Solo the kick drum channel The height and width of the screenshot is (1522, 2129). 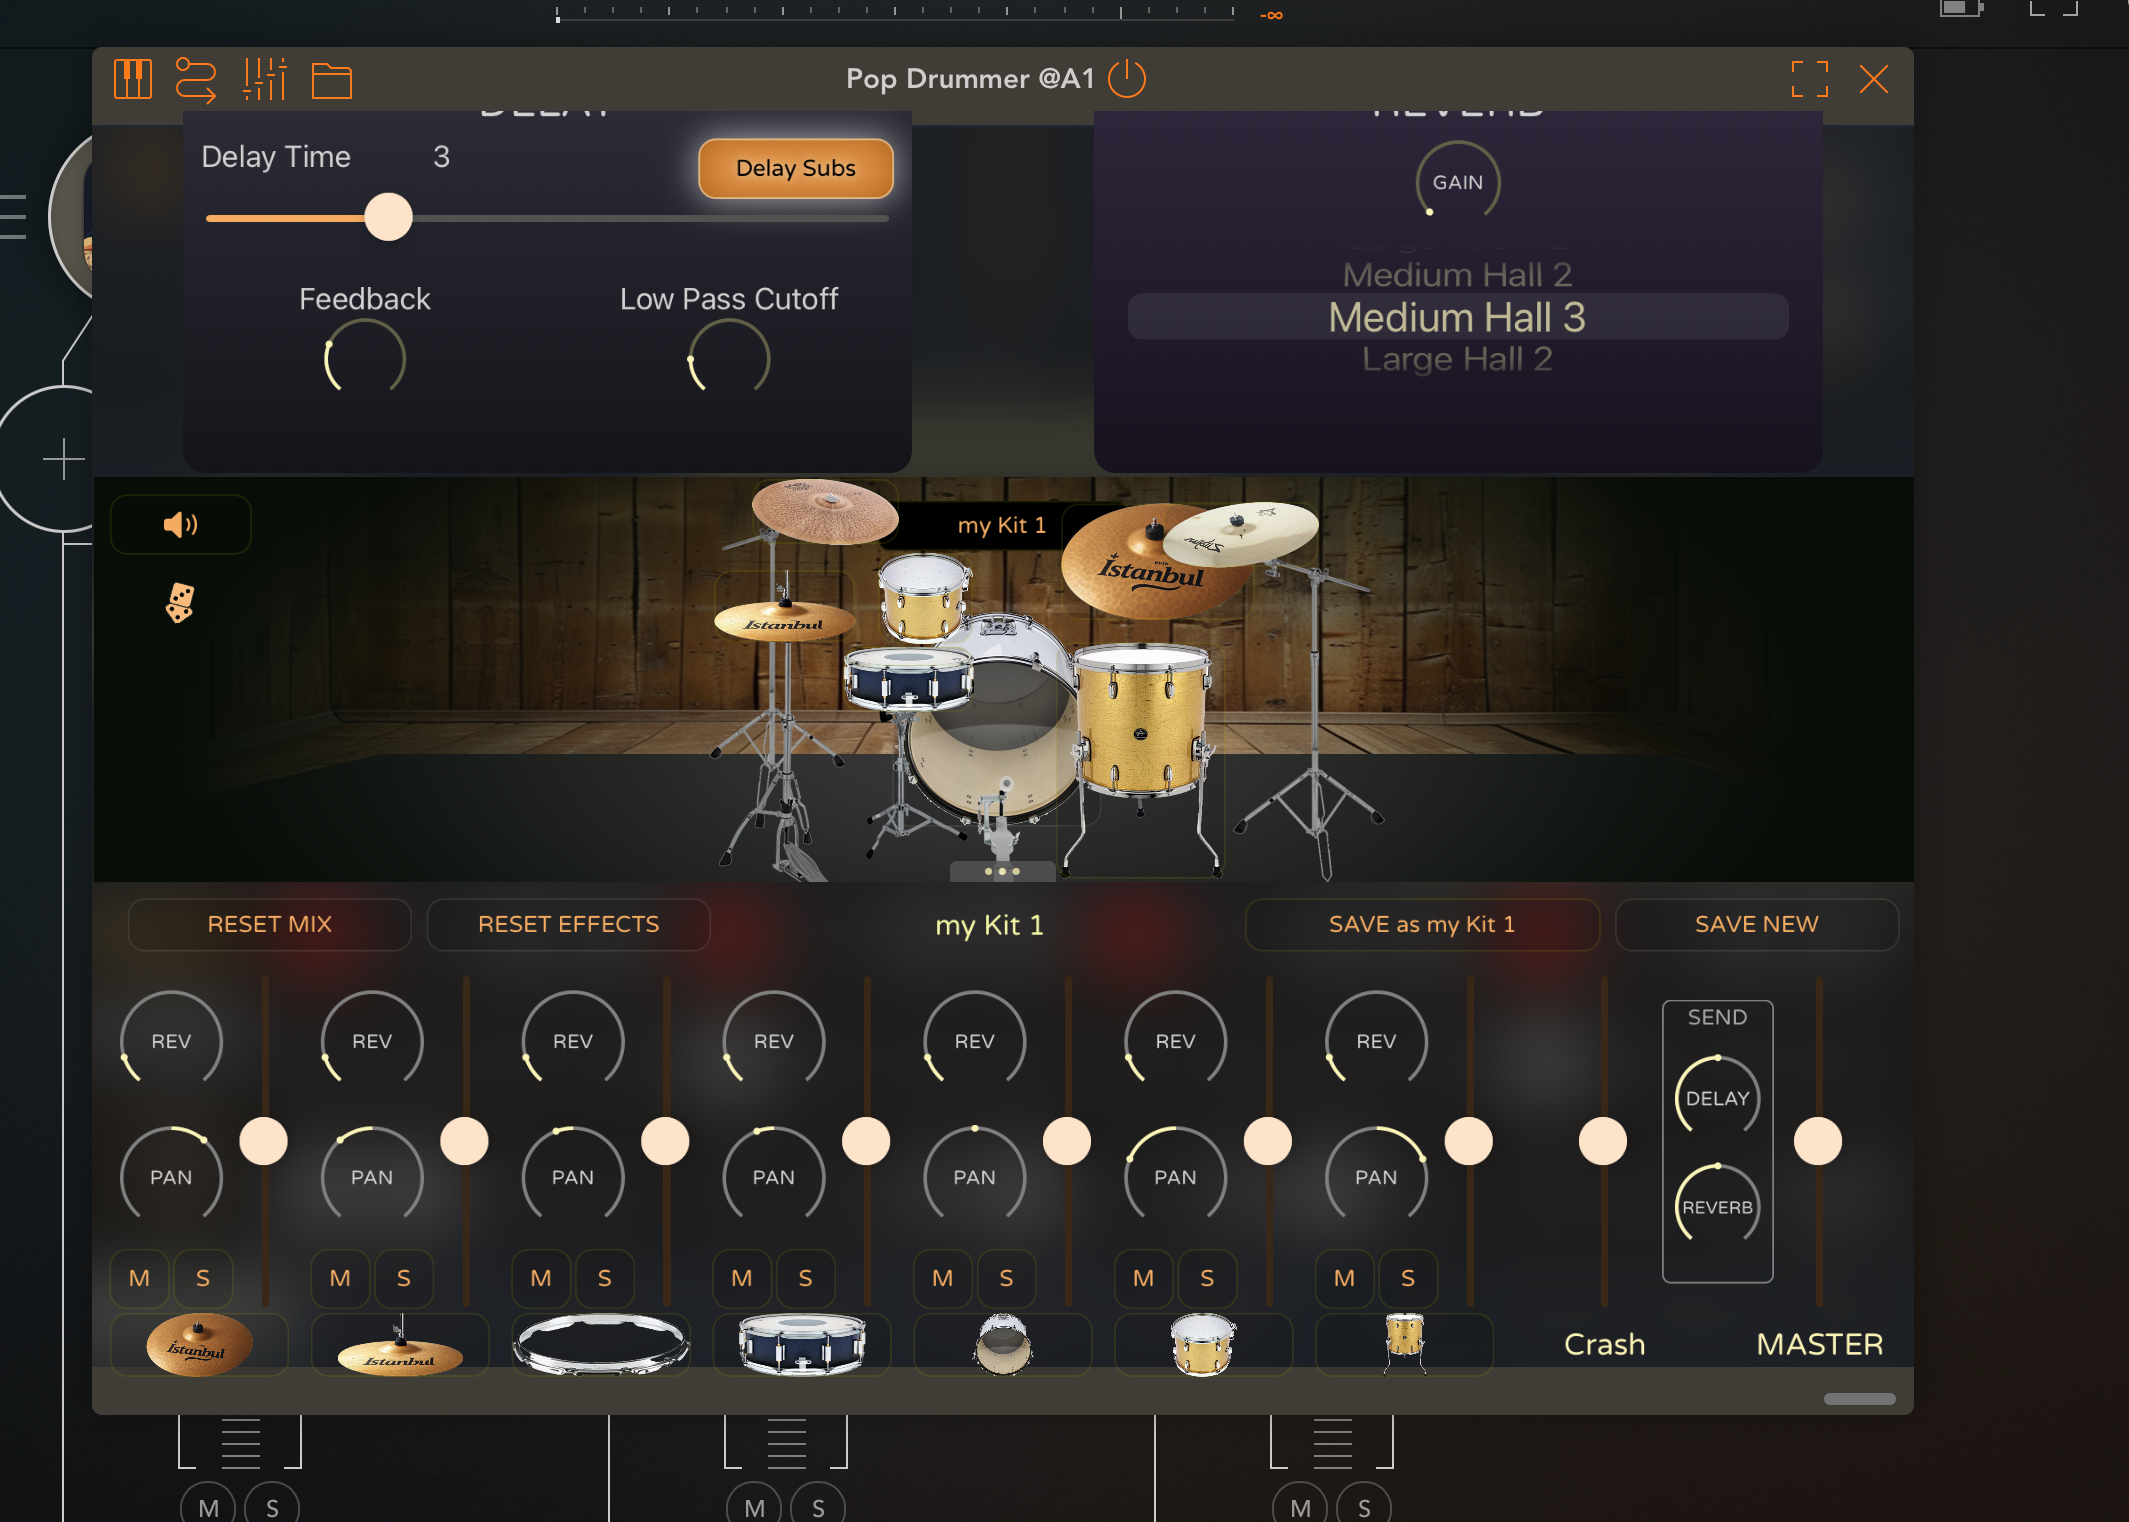(x=1007, y=1278)
